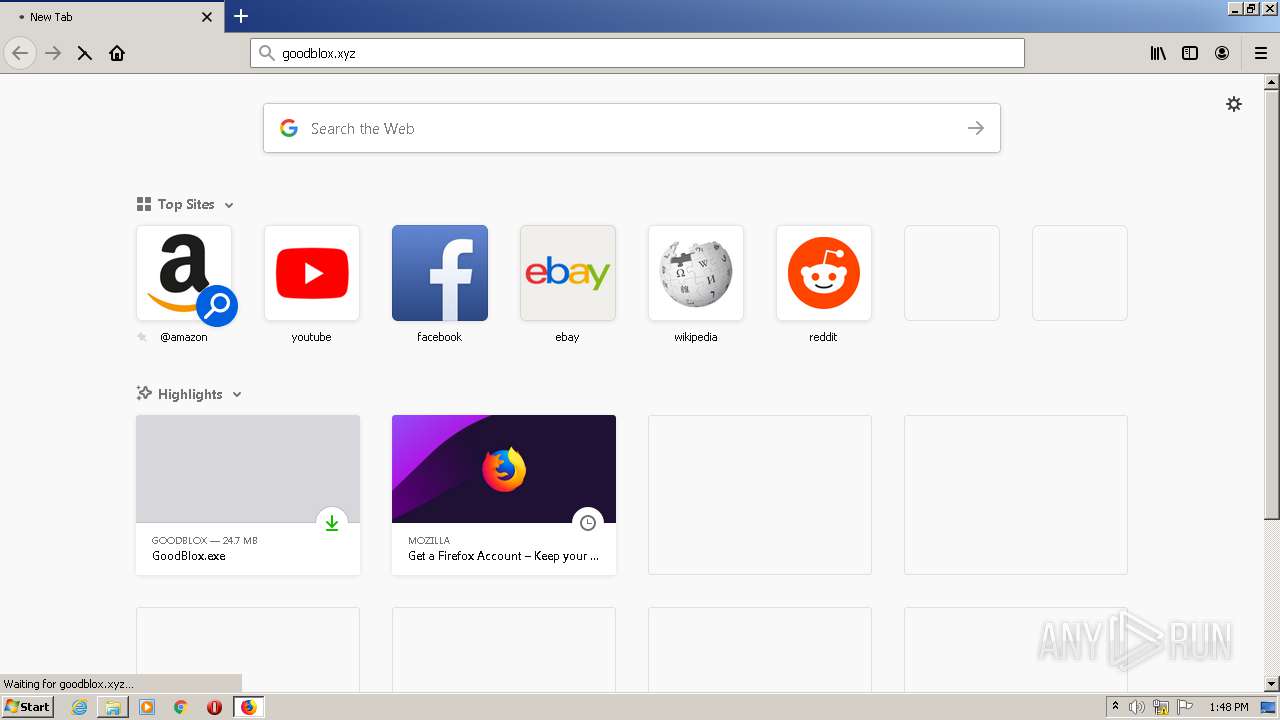Go back with the back arrow button
This screenshot has width=1280, height=720.
[x=20, y=53]
